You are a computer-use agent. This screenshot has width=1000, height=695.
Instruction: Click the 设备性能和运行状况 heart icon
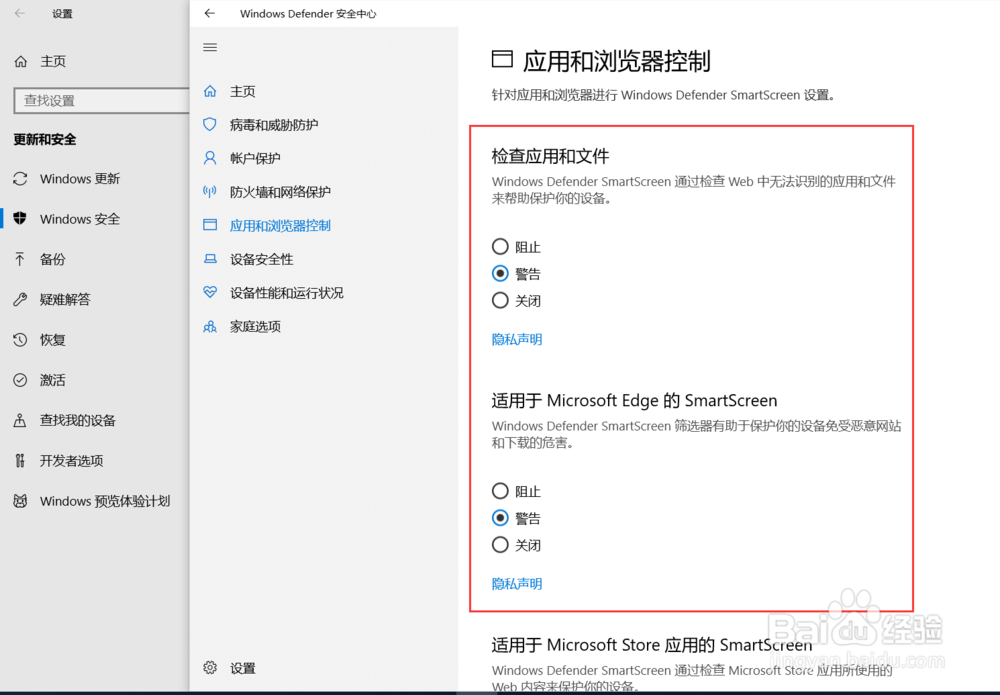tap(210, 292)
